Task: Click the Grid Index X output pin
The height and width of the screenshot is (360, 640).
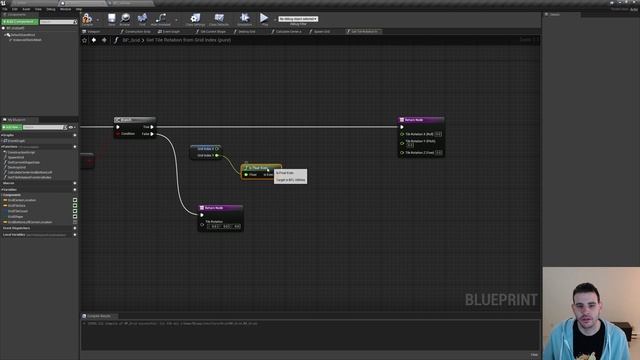Action: tap(217, 149)
